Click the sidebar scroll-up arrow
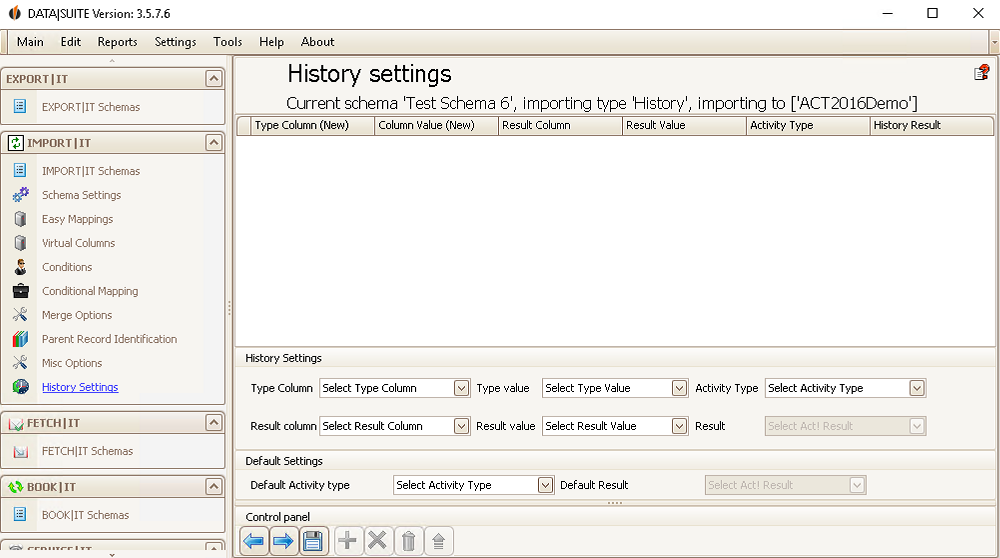The height and width of the screenshot is (558, 1000). click(112, 61)
